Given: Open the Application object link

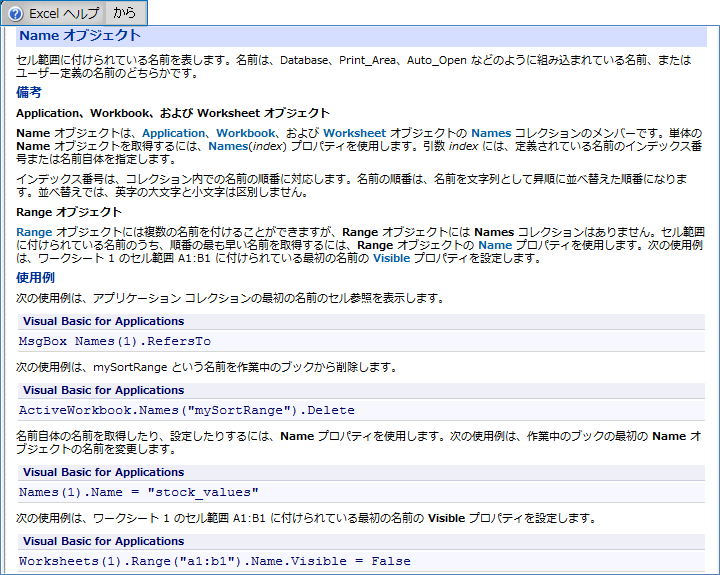Looking at the screenshot, I should point(174,133).
